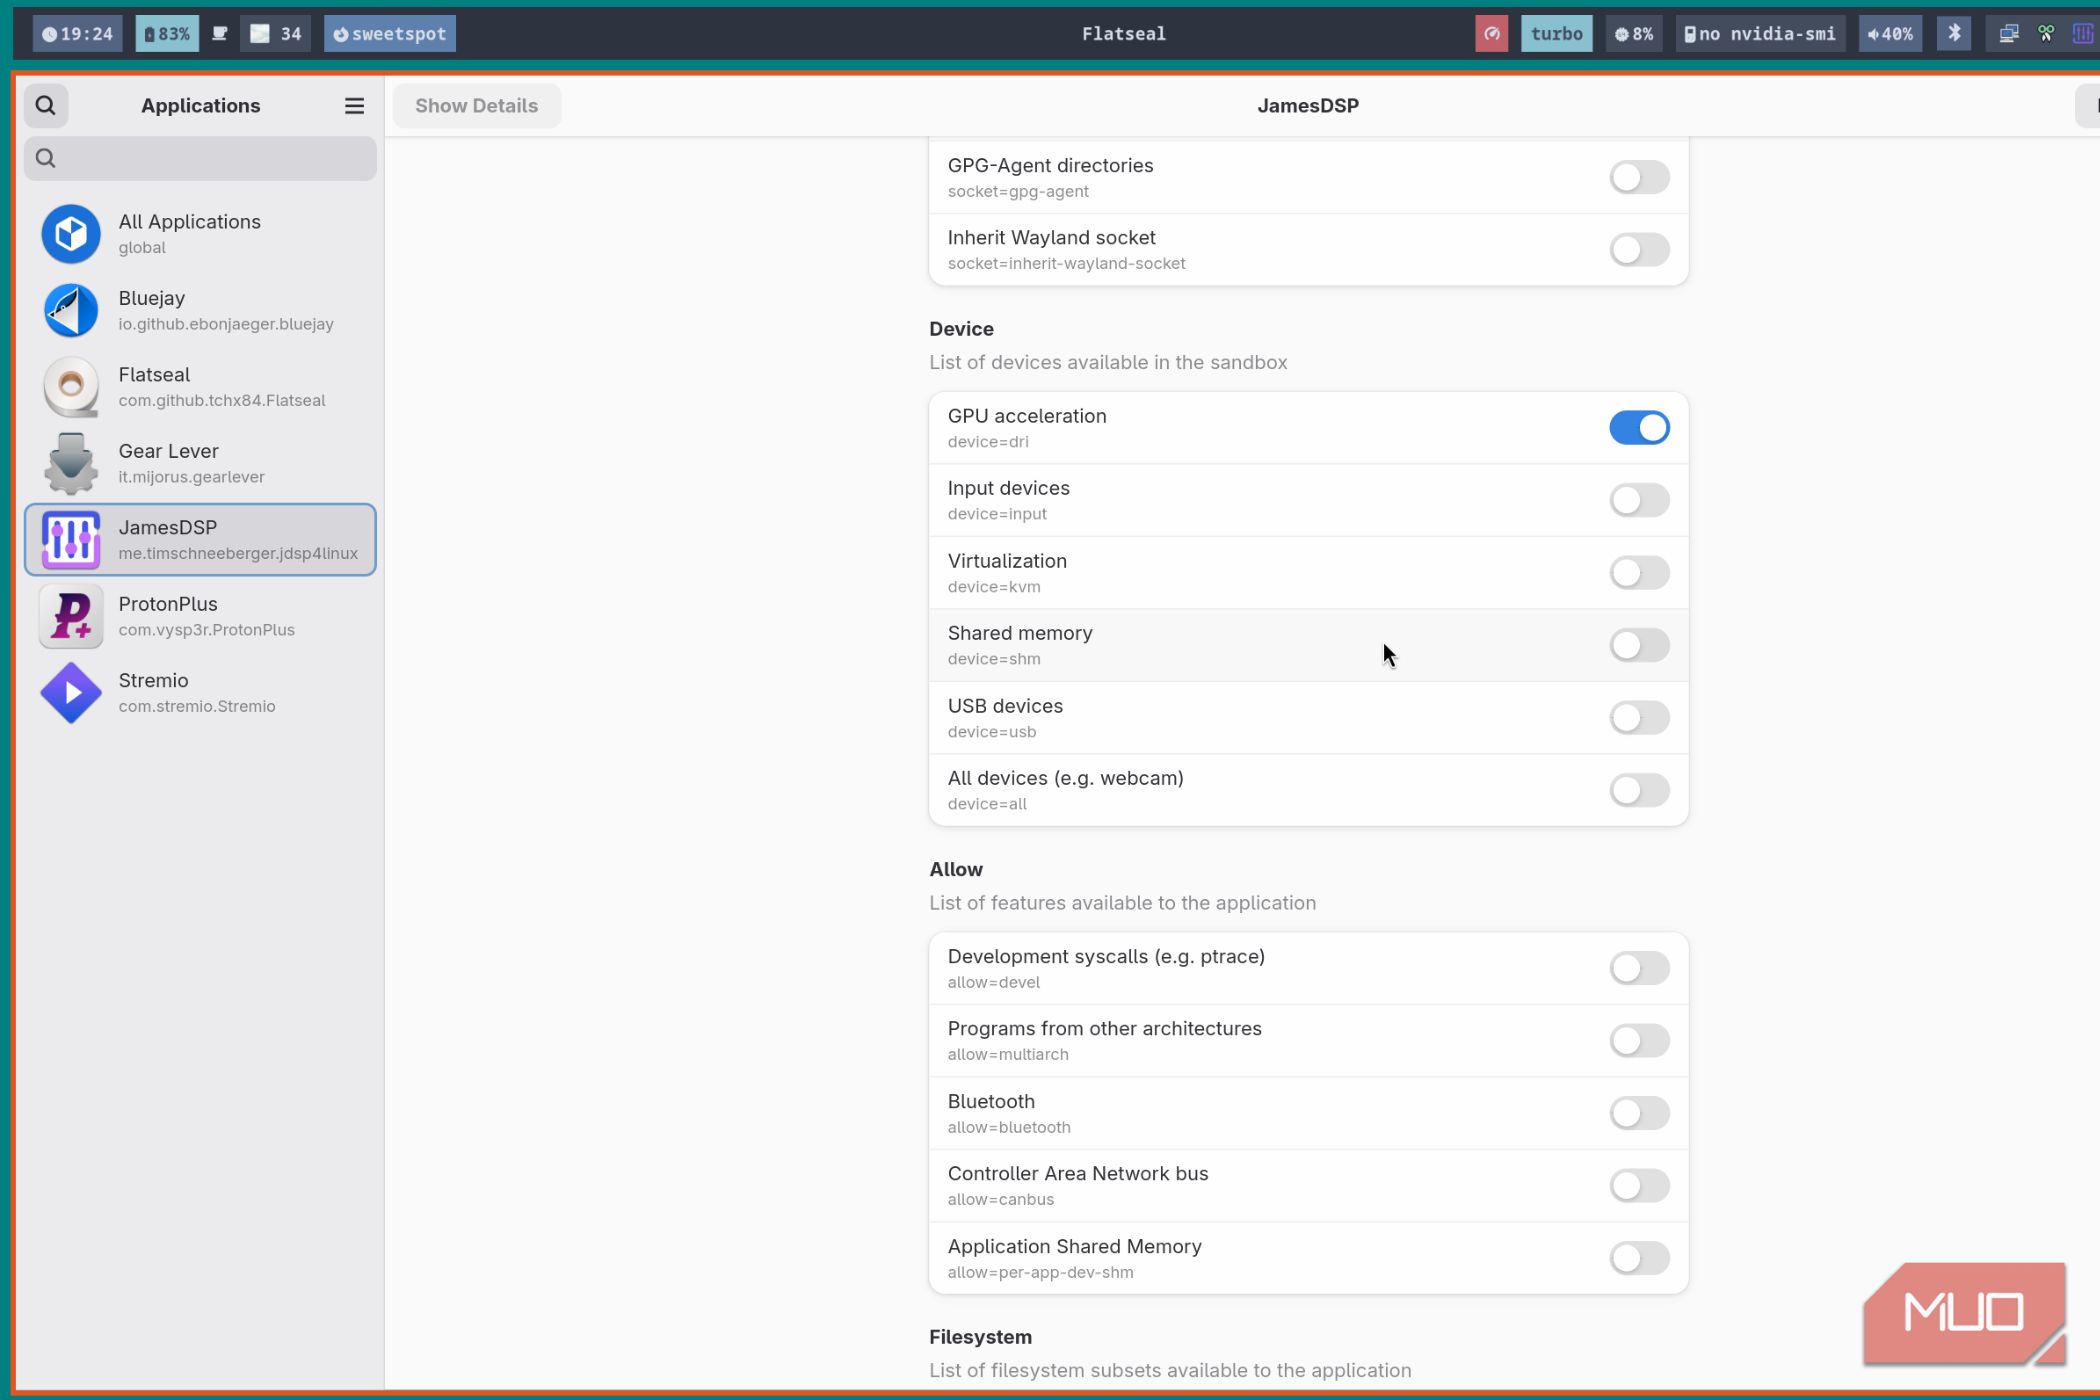
Task: Click the Show Details button
Action: [476, 106]
